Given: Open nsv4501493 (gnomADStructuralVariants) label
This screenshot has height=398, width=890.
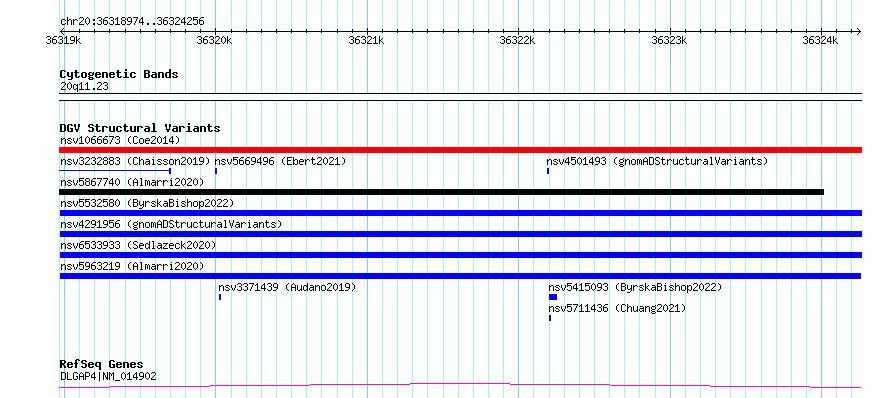Looking at the screenshot, I should 657,161.
